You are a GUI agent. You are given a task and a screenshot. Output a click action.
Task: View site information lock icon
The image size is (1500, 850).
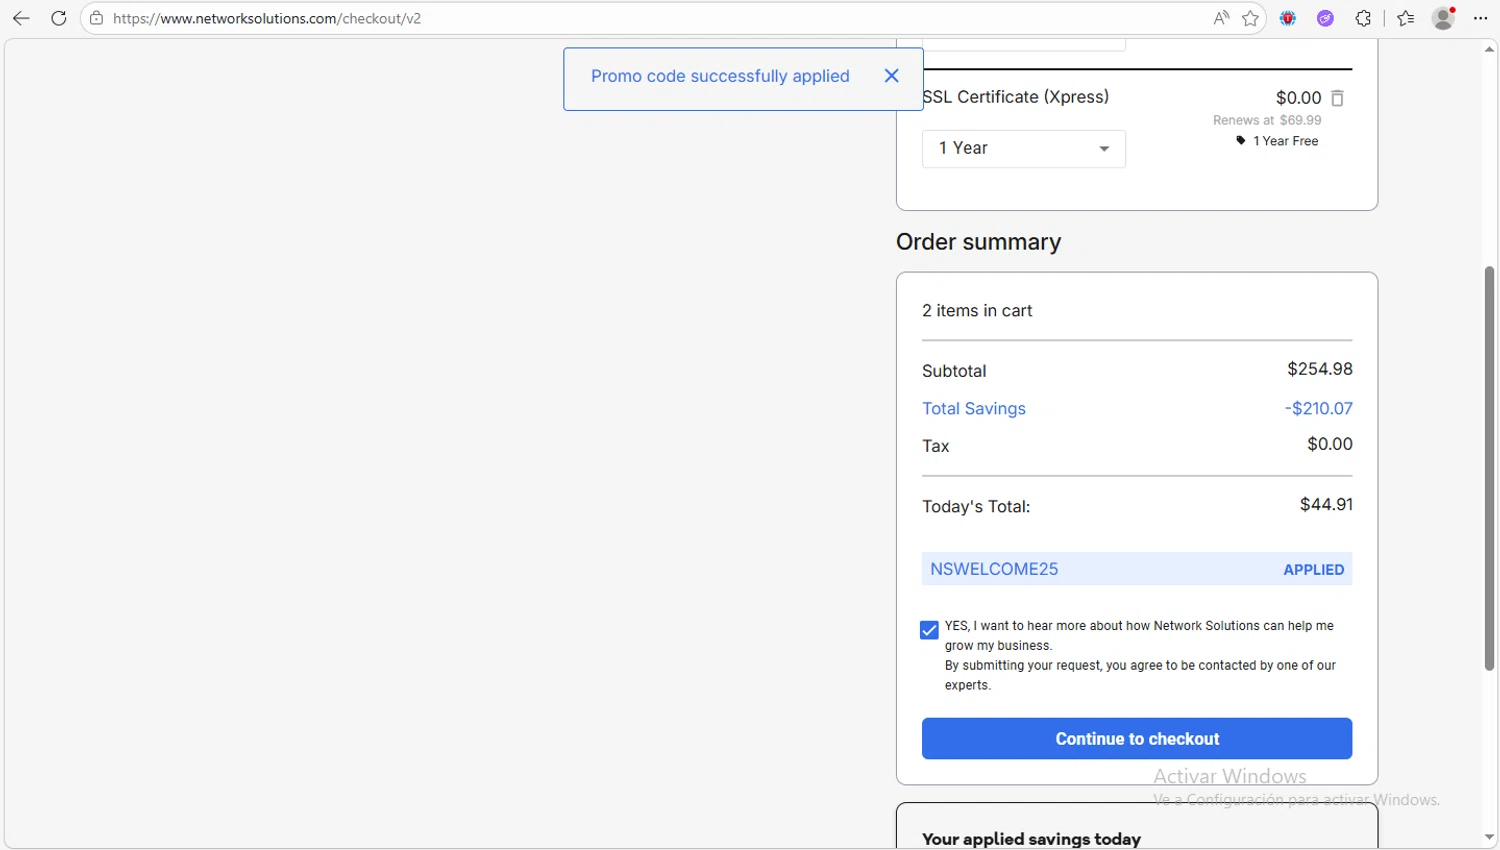(x=96, y=18)
